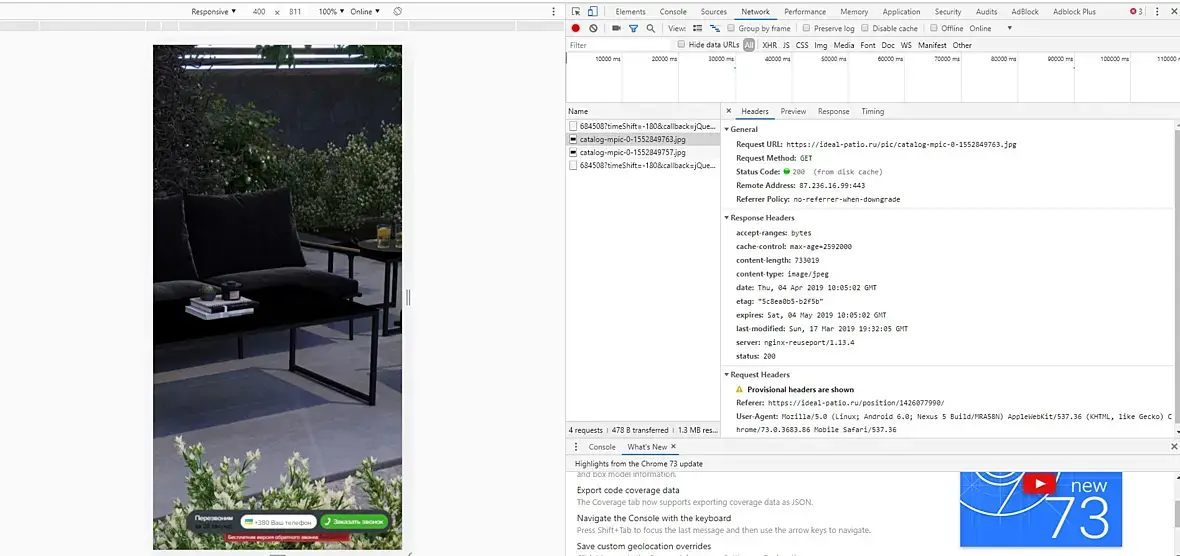Close the request details pane
The height and width of the screenshot is (556, 1180).
(x=728, y=111)
